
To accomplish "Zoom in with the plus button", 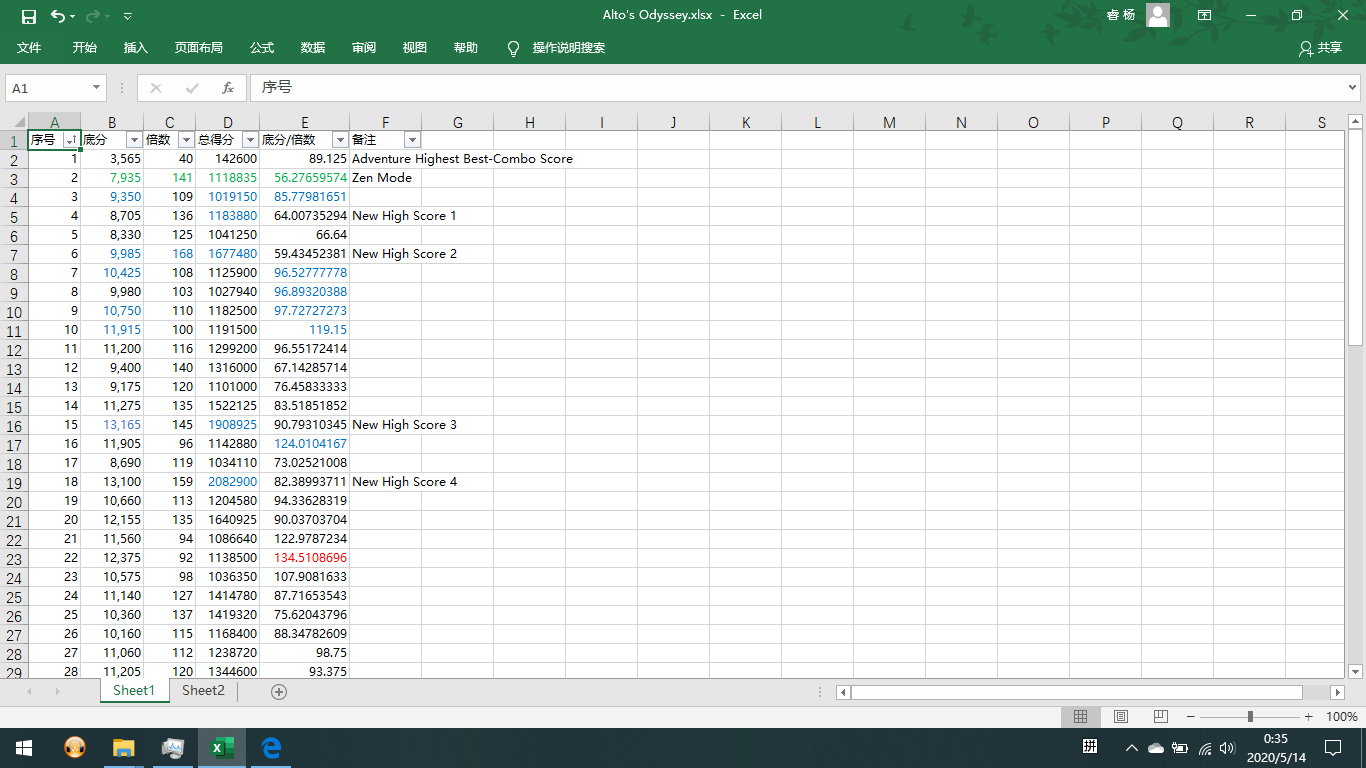I will coord(1309,717).
